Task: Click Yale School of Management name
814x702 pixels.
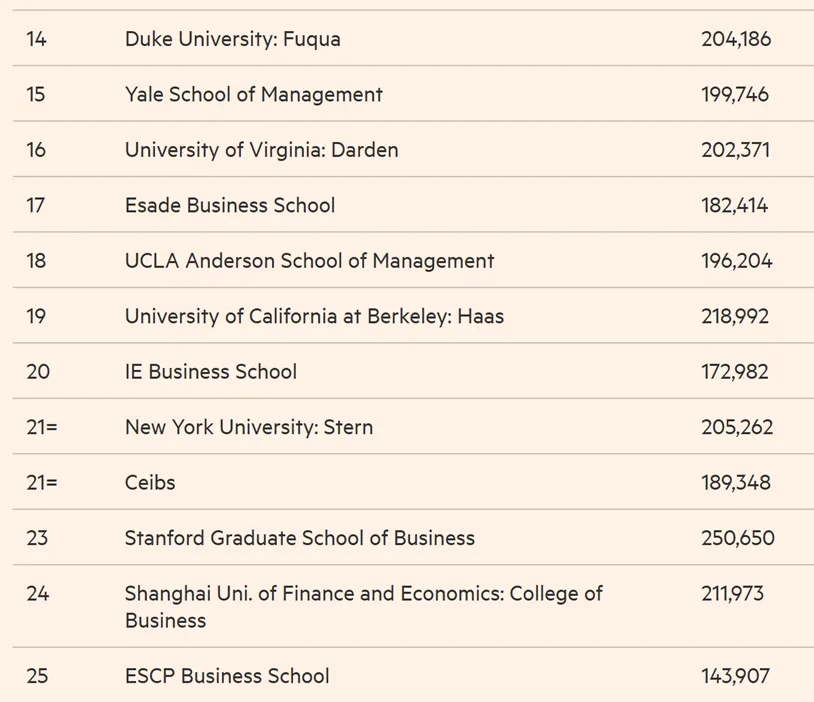Action: coord(253,94)
